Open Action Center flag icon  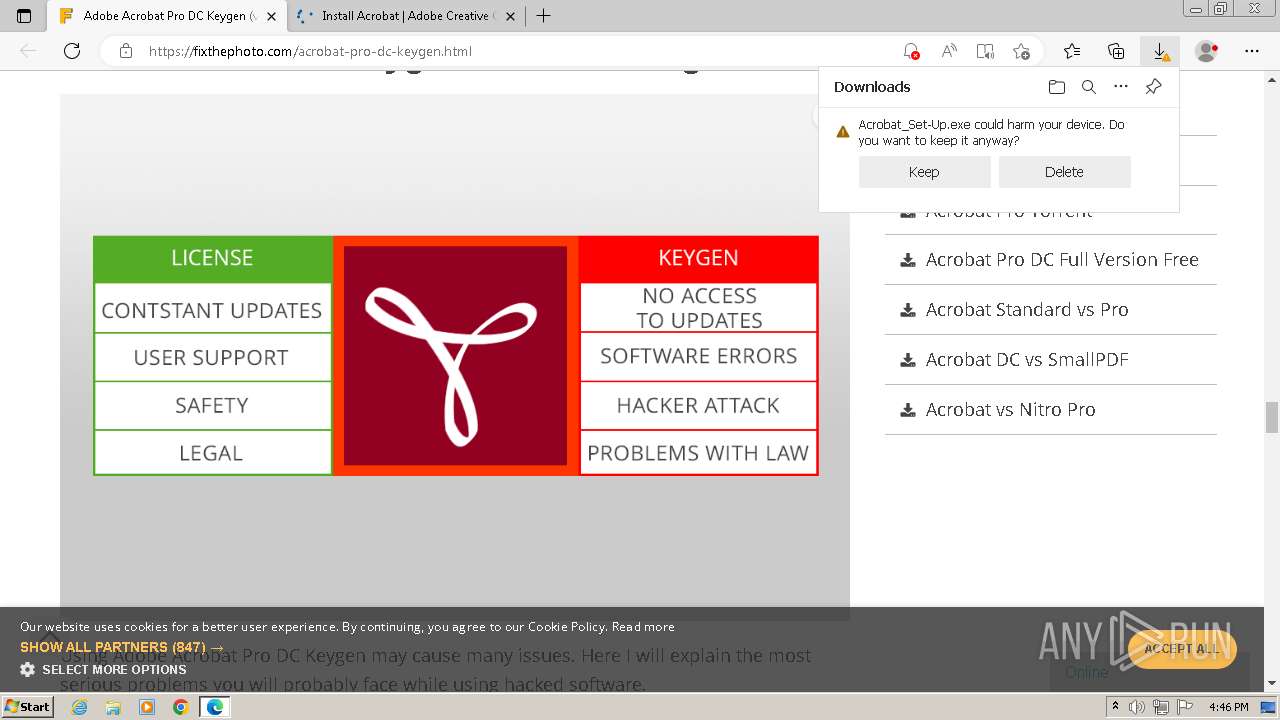[1184, 707]
